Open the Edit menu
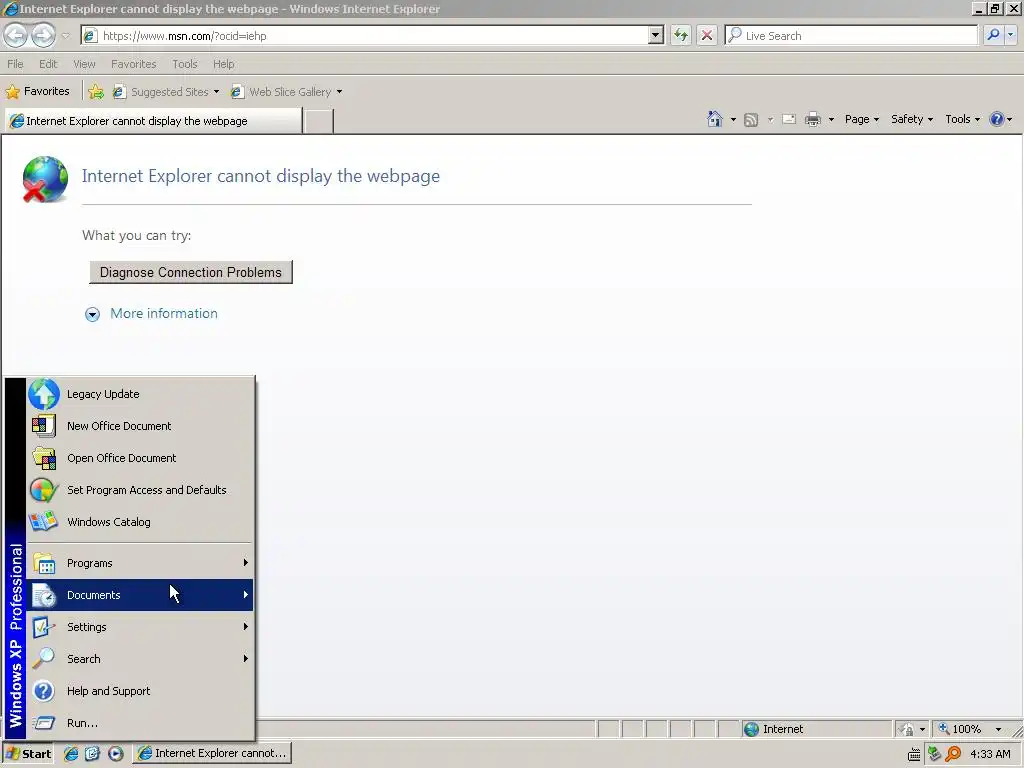Screen dimensions: 1024x768 48,64
